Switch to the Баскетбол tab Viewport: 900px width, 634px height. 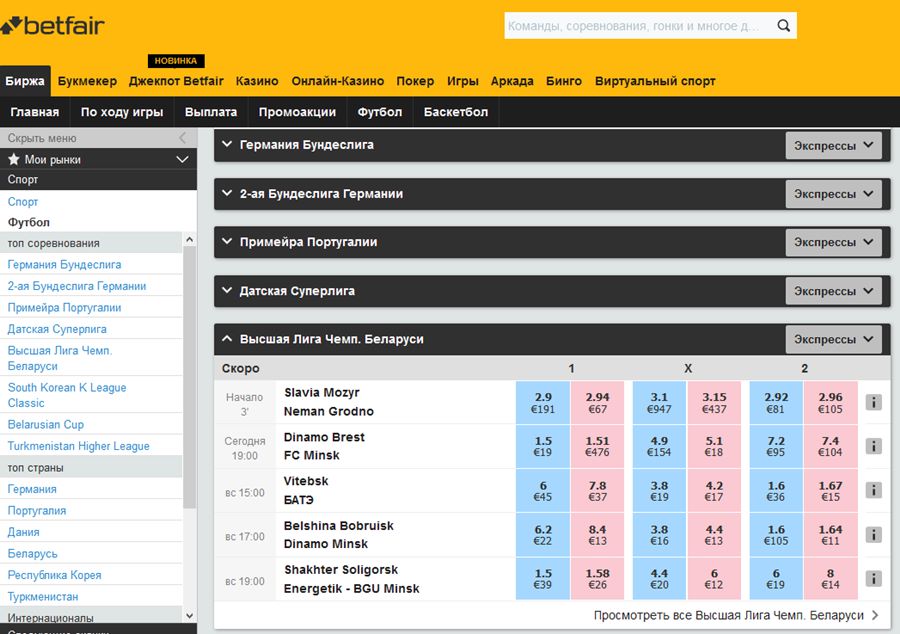coord(455,113)
